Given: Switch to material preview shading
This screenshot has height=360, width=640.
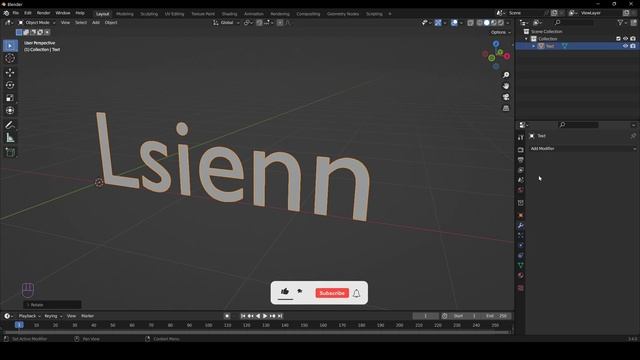Looking at the screenshot, I should [x=493, y=23].
